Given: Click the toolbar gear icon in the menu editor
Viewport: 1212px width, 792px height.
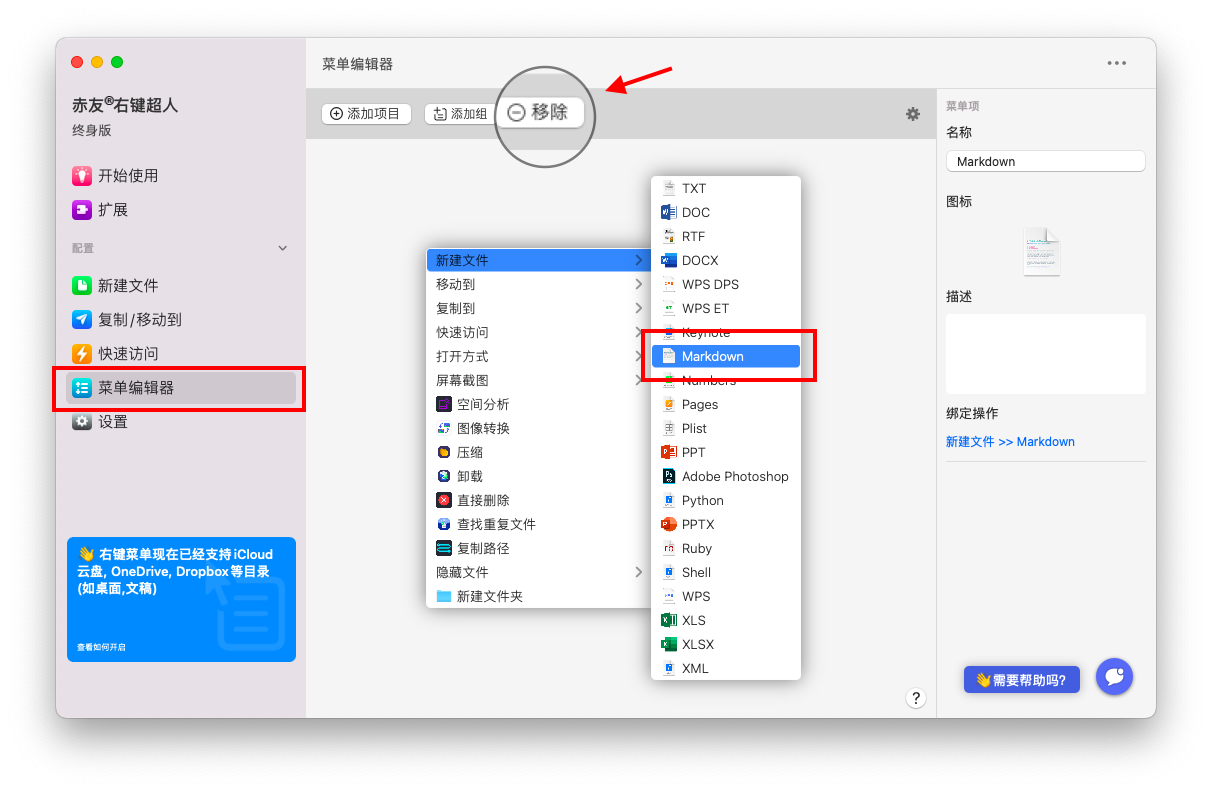Looking at the screenshot, I should (913, 114).
